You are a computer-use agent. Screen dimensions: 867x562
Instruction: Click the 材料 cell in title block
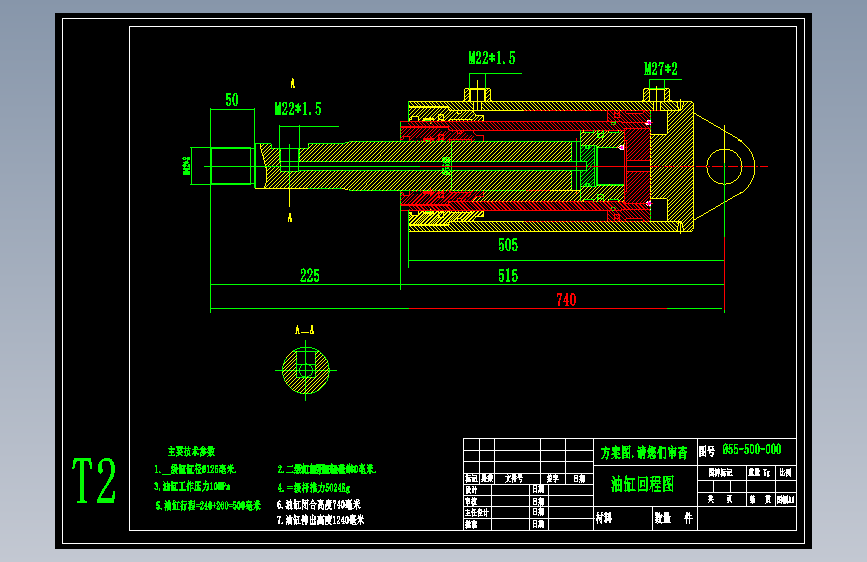pos(604,518)
